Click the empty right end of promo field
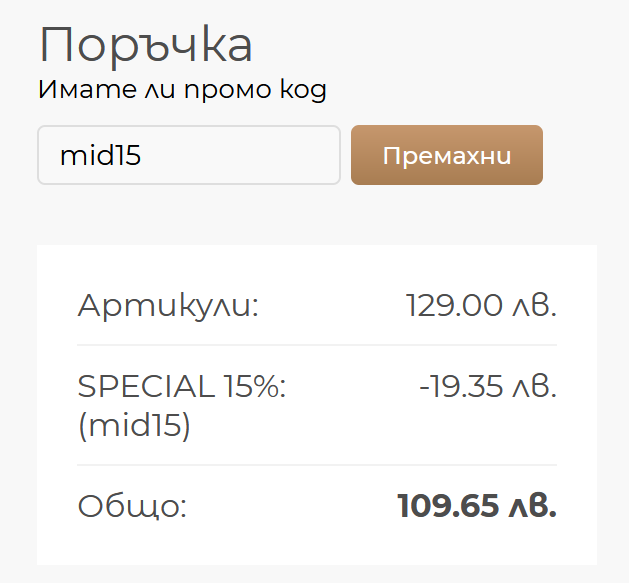The height and width of the screenshot is (583, 629). point(310,155)
